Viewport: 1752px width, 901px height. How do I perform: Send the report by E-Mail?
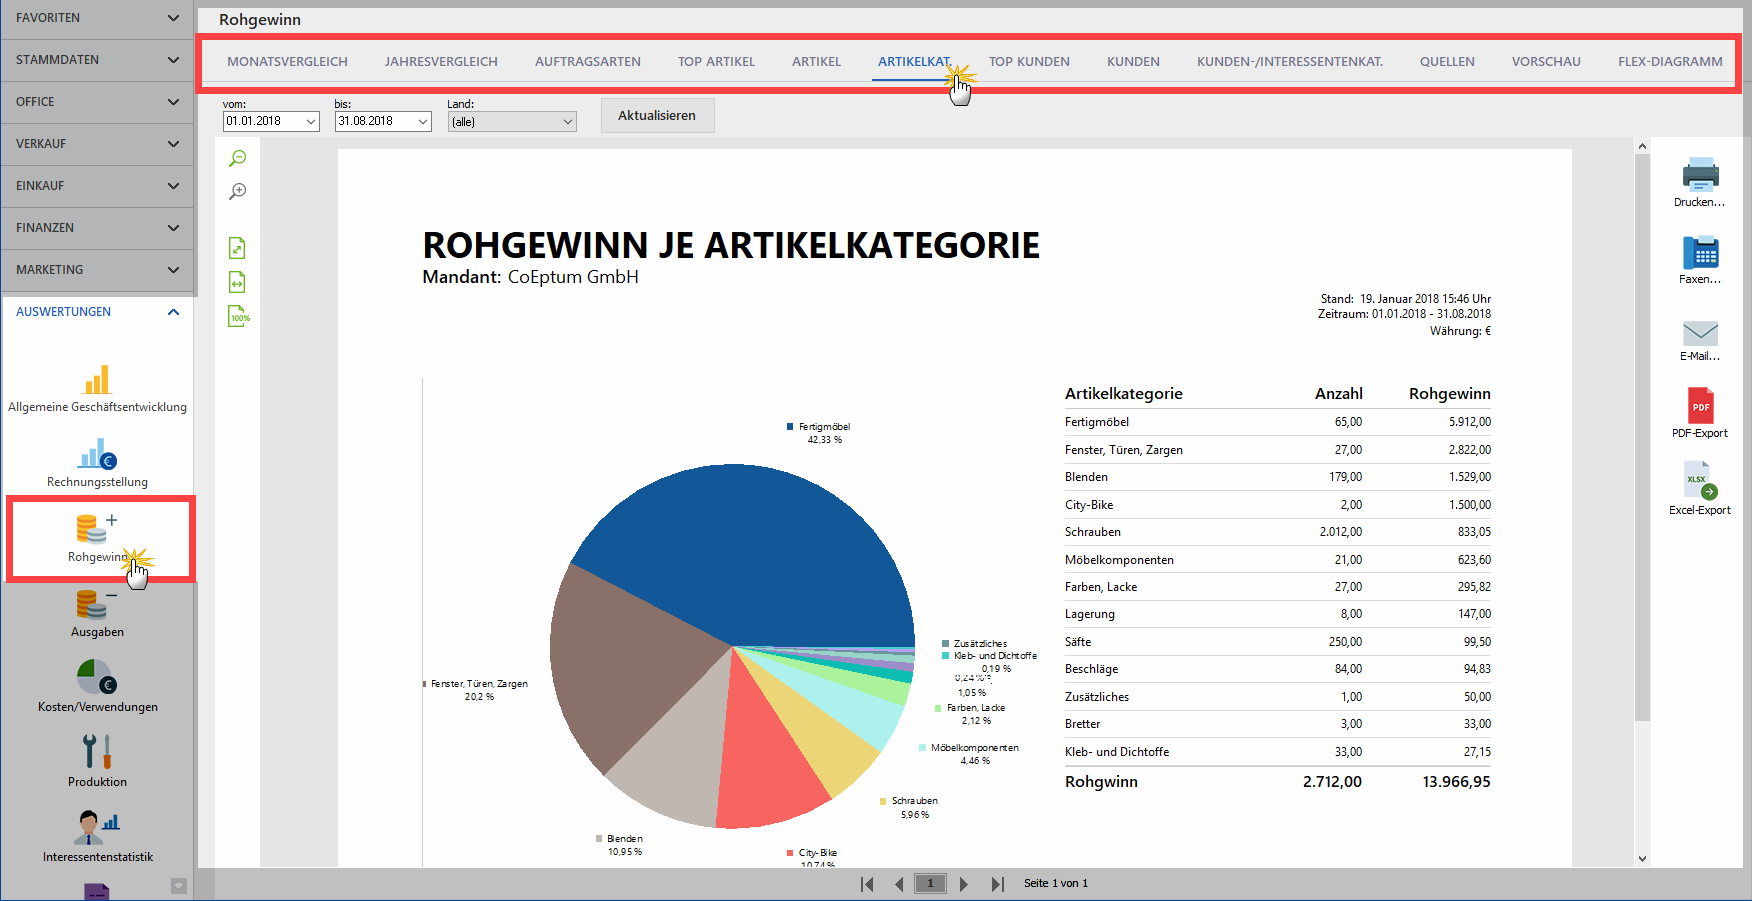click(x=1700, y=340)
